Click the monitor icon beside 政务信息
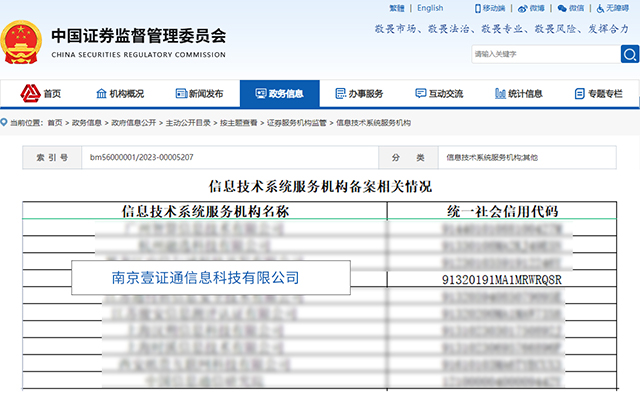Screen dimensions: 640x406 coord(261,93)
